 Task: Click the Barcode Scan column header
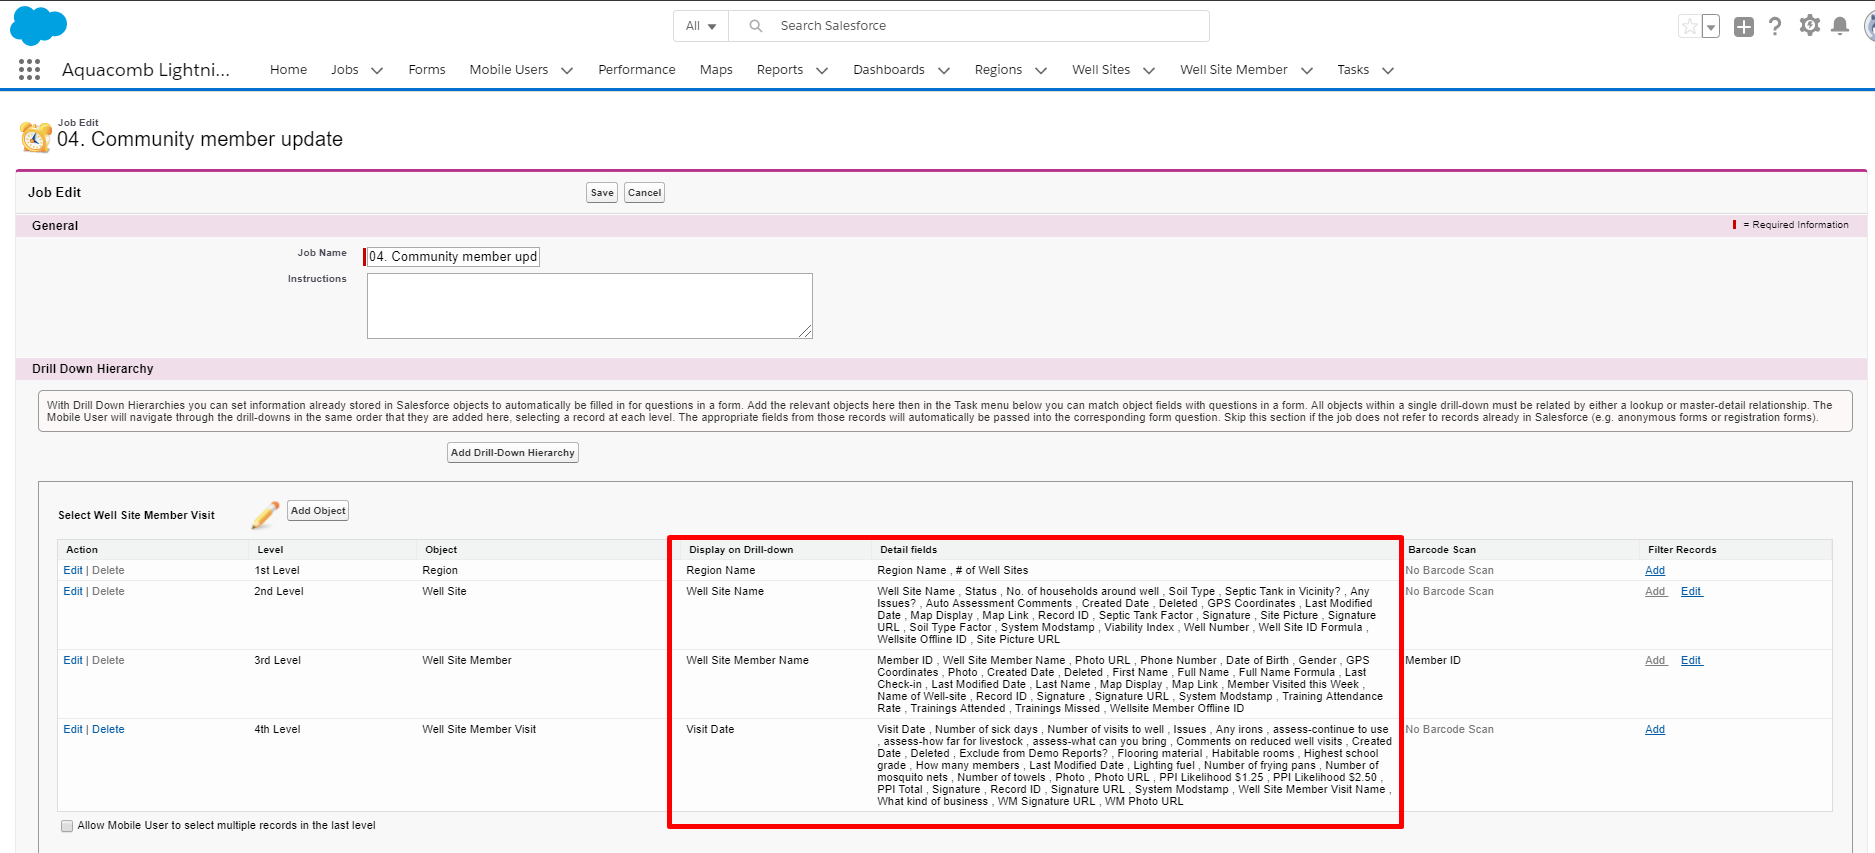(1442, 549)
